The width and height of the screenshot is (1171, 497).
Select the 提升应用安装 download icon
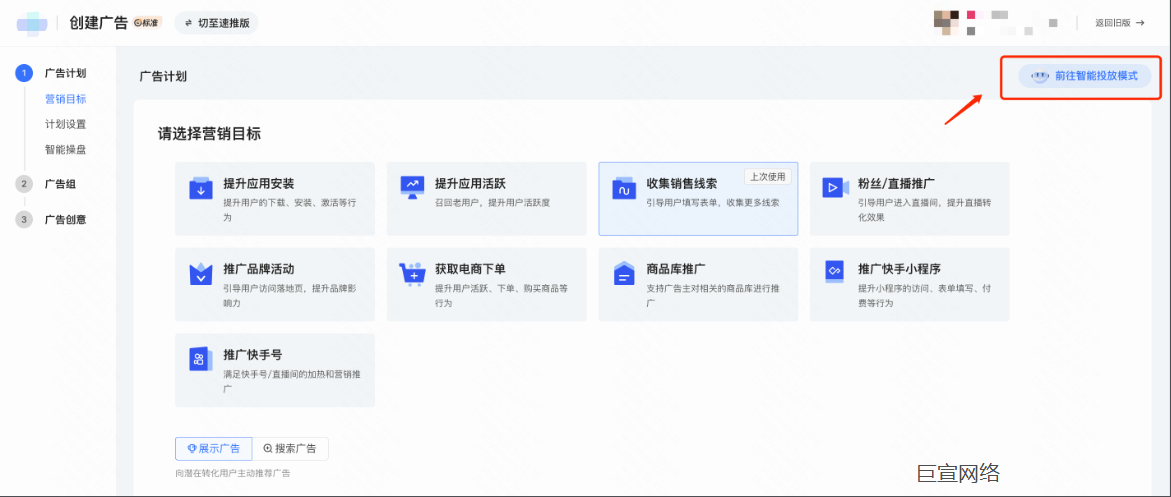point(200,188)
